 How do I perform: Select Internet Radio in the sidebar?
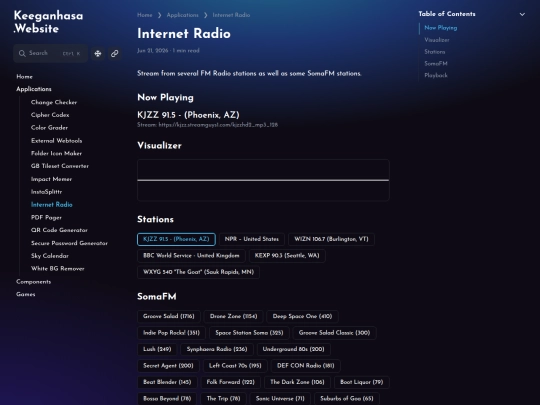tap(52, 205)
